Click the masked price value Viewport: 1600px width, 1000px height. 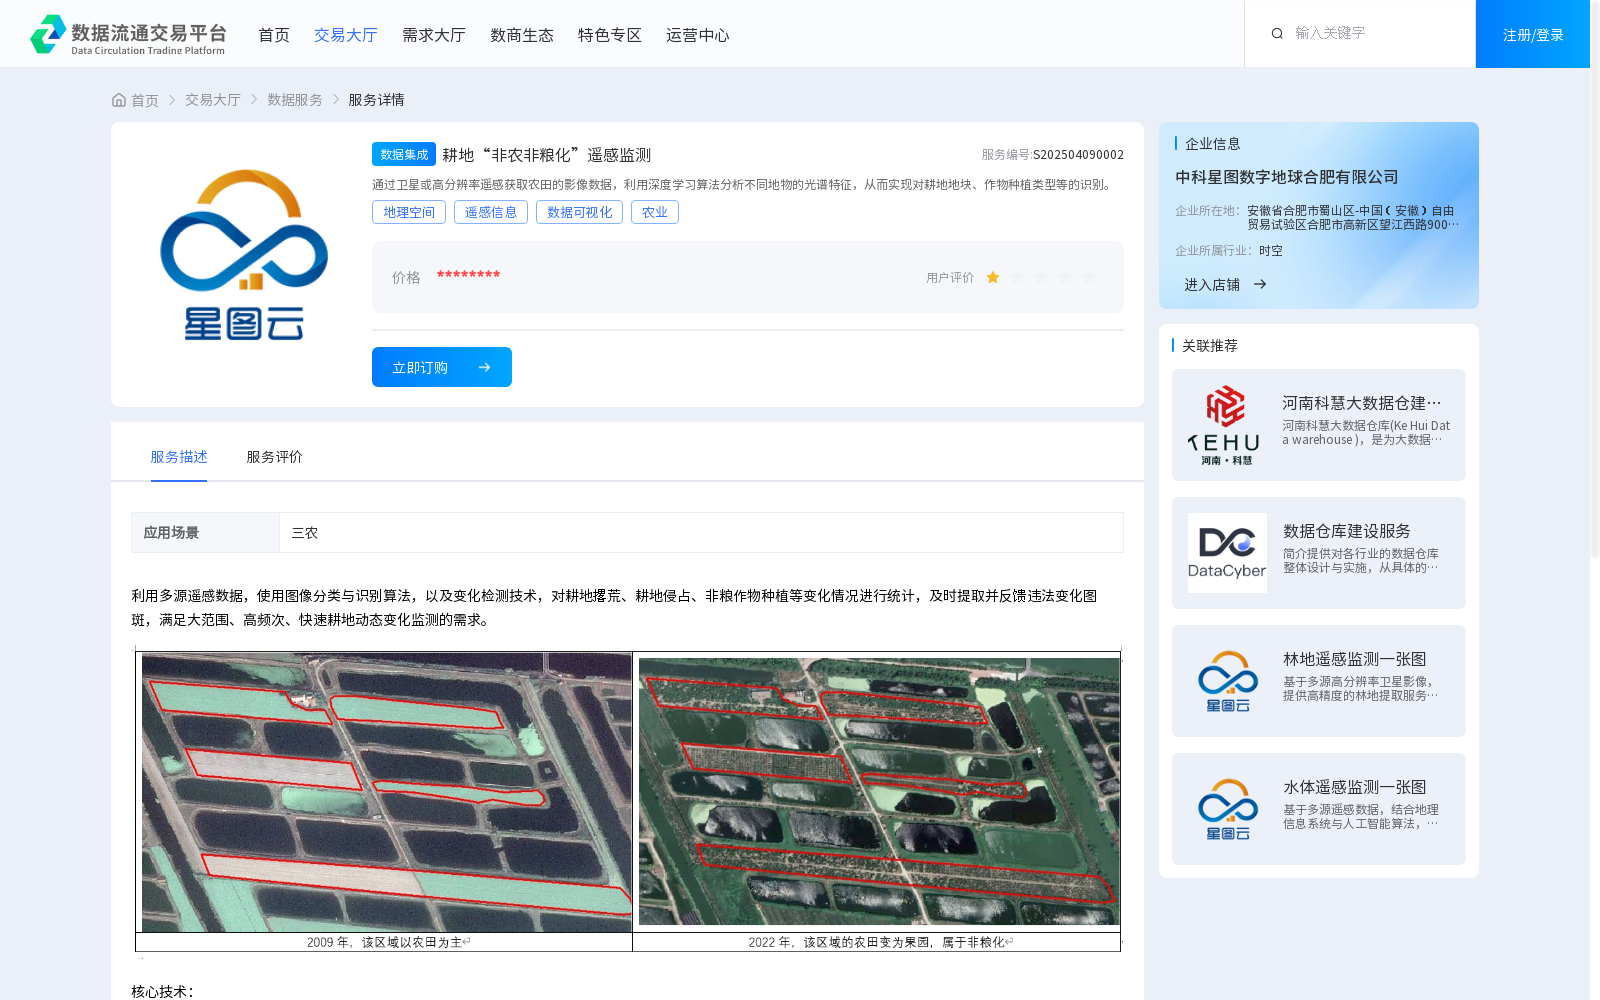468,275
